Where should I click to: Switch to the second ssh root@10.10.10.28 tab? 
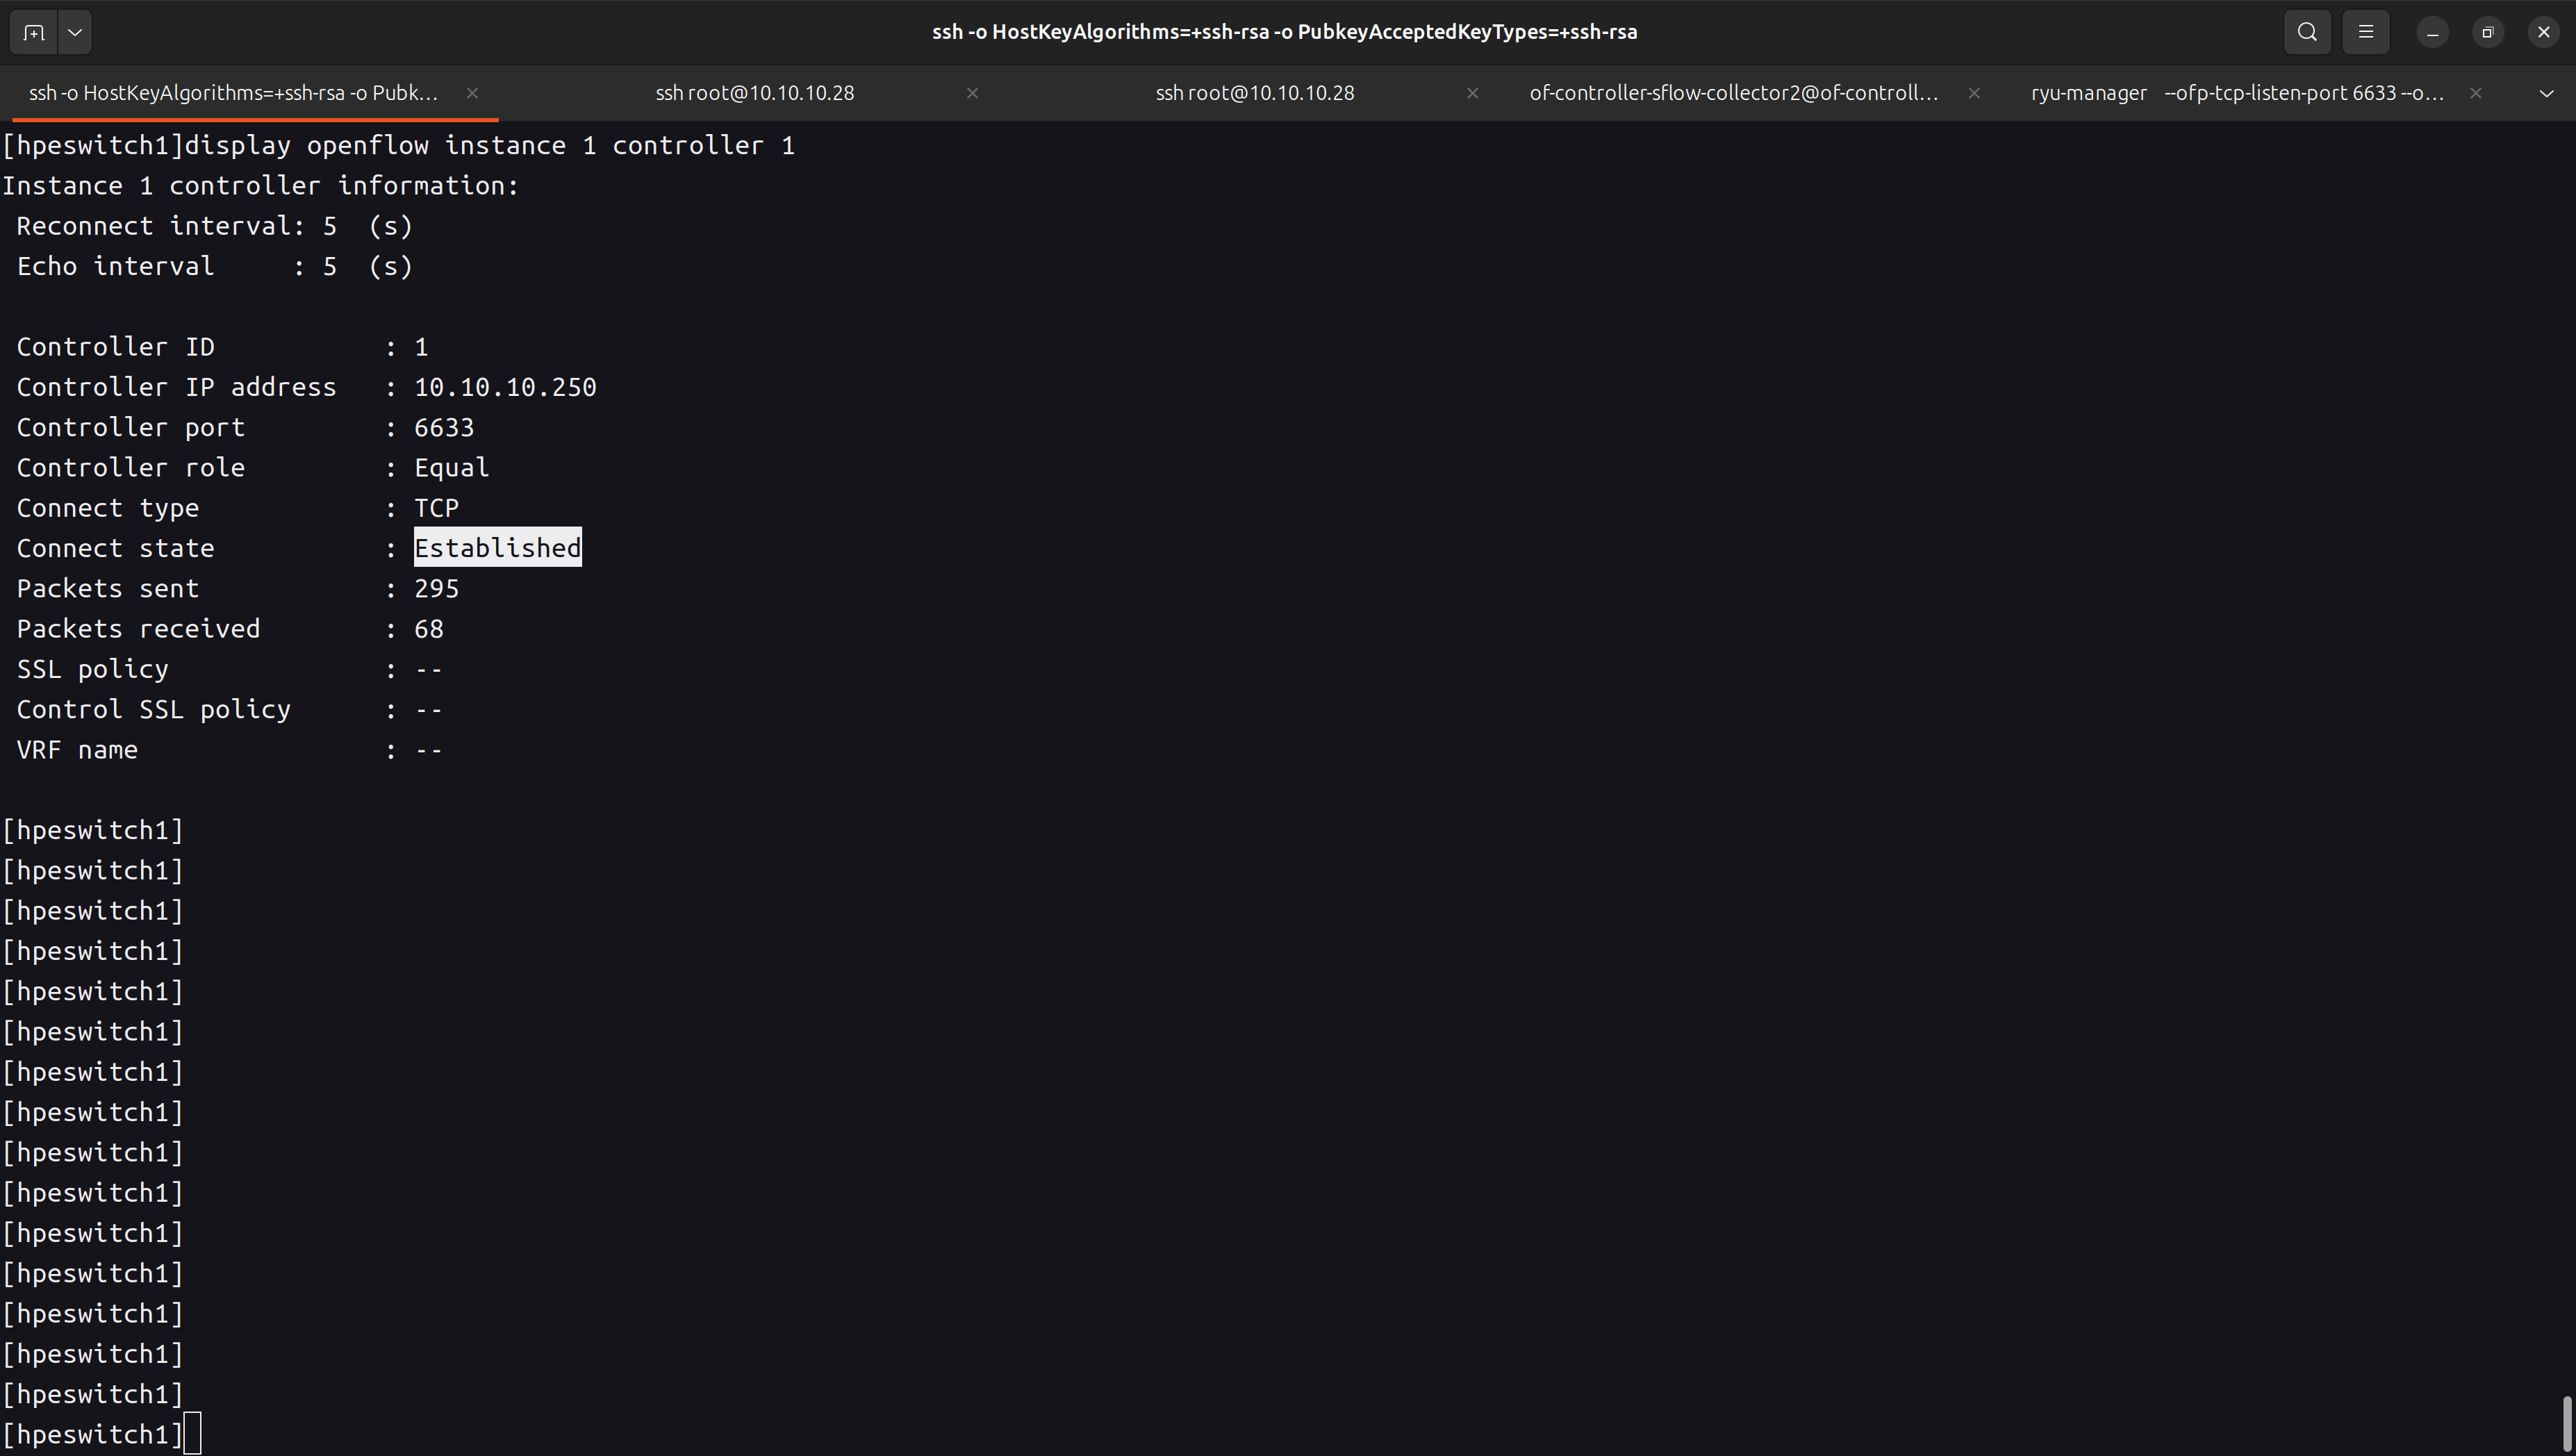point(1254,93)
